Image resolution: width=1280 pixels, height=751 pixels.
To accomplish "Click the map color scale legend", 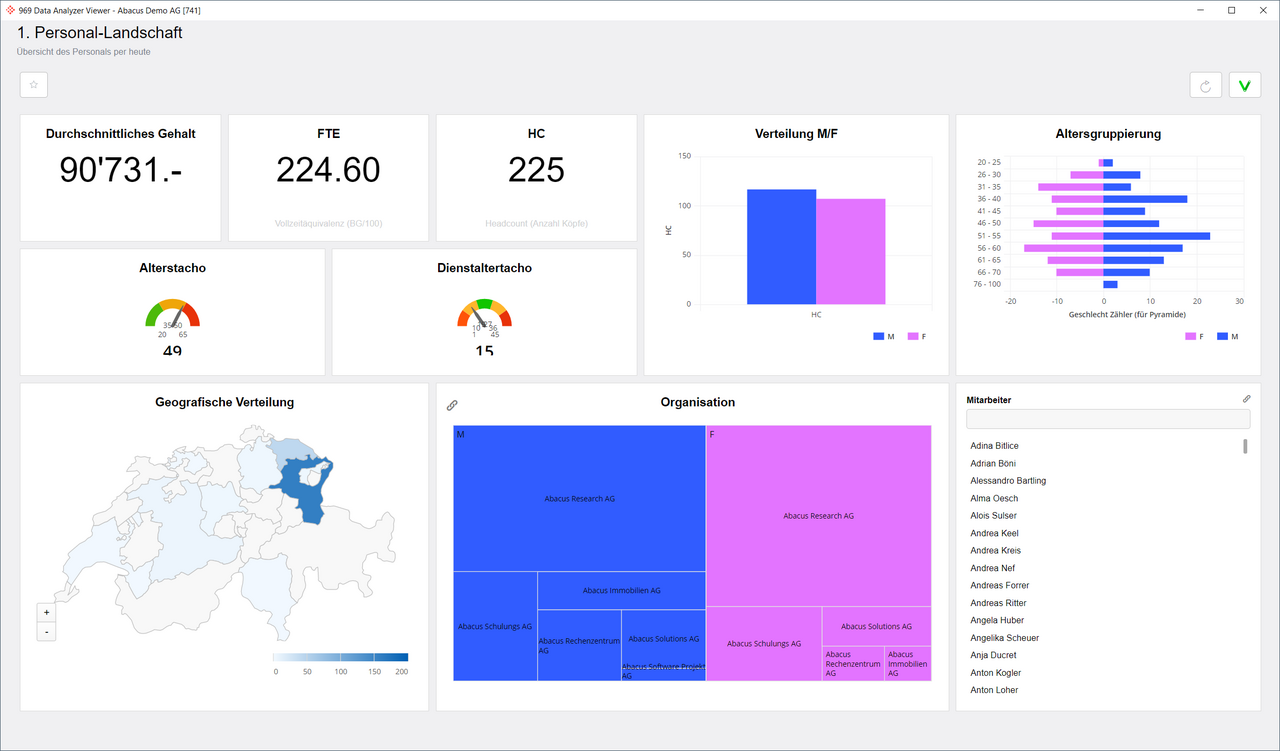I will click(340, 658).
